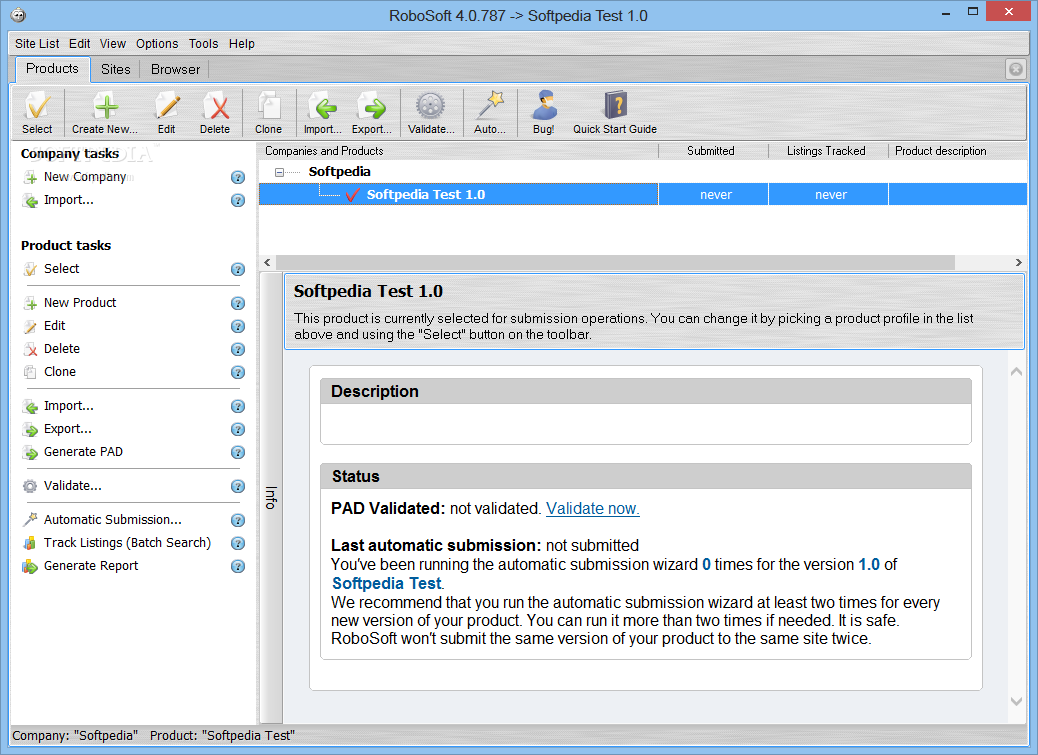Click the Validate gear toolbar icon
Image resolution: width=1038 pixels, height=755 pixels.
click(x=431, y=112)
